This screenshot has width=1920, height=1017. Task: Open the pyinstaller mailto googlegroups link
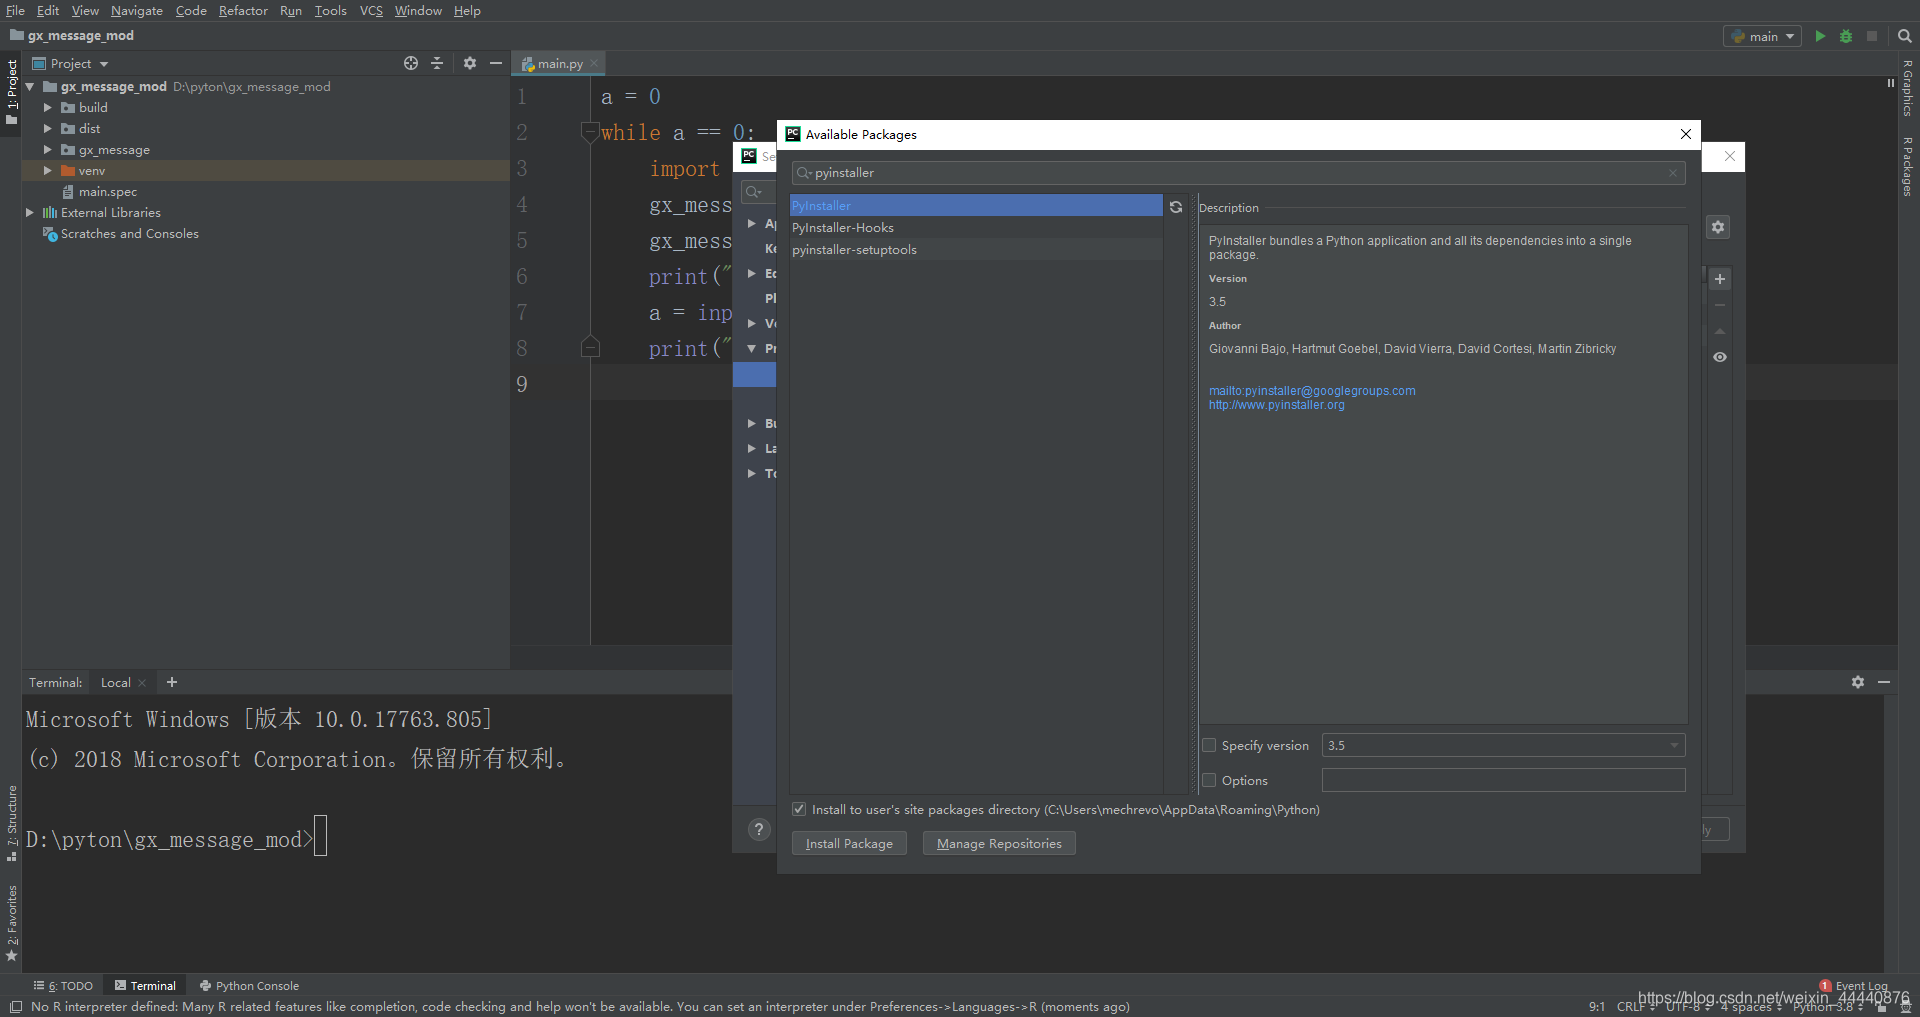click(1312, 391)
